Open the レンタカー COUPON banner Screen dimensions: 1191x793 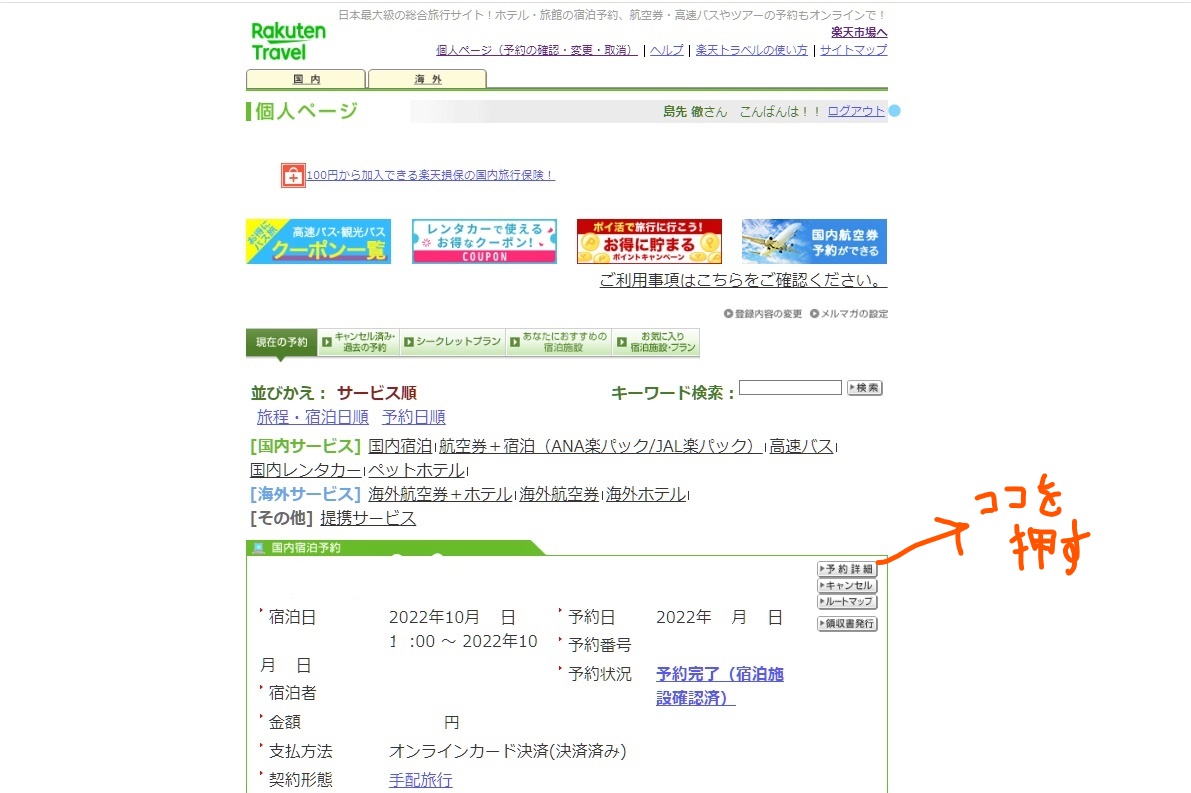click(483, 240)
